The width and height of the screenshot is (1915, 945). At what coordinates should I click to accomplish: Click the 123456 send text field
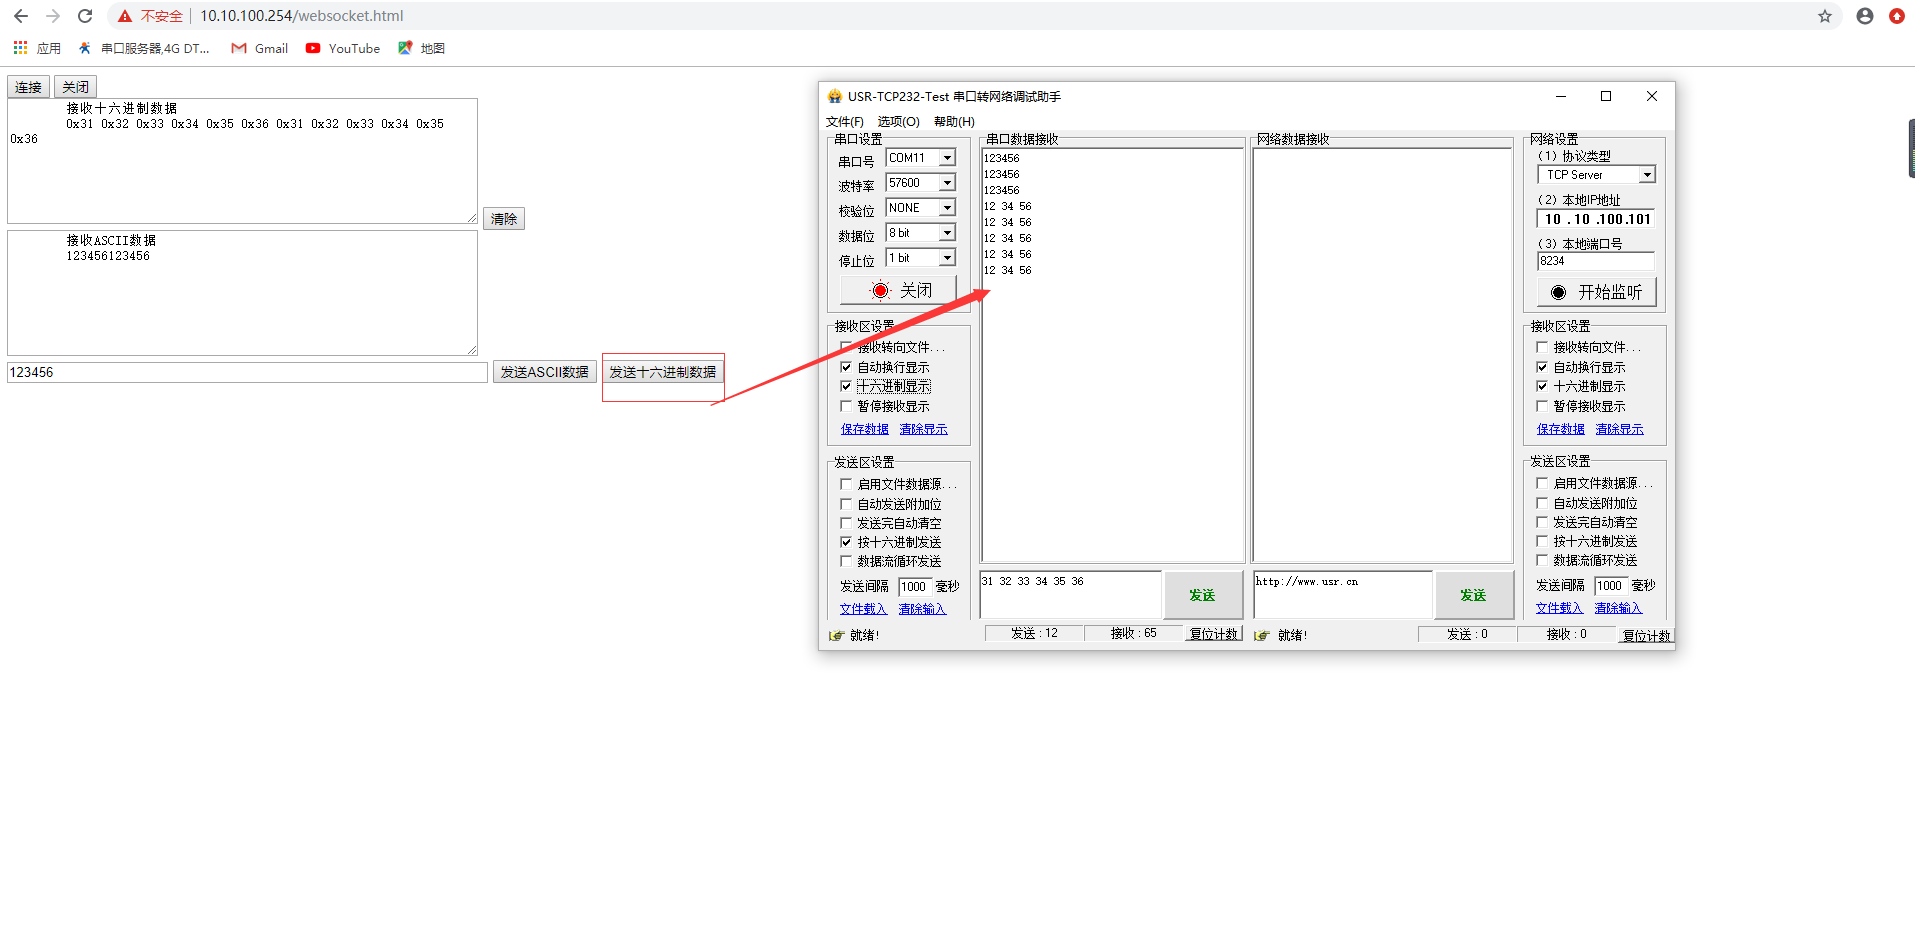tap(247, 372)
